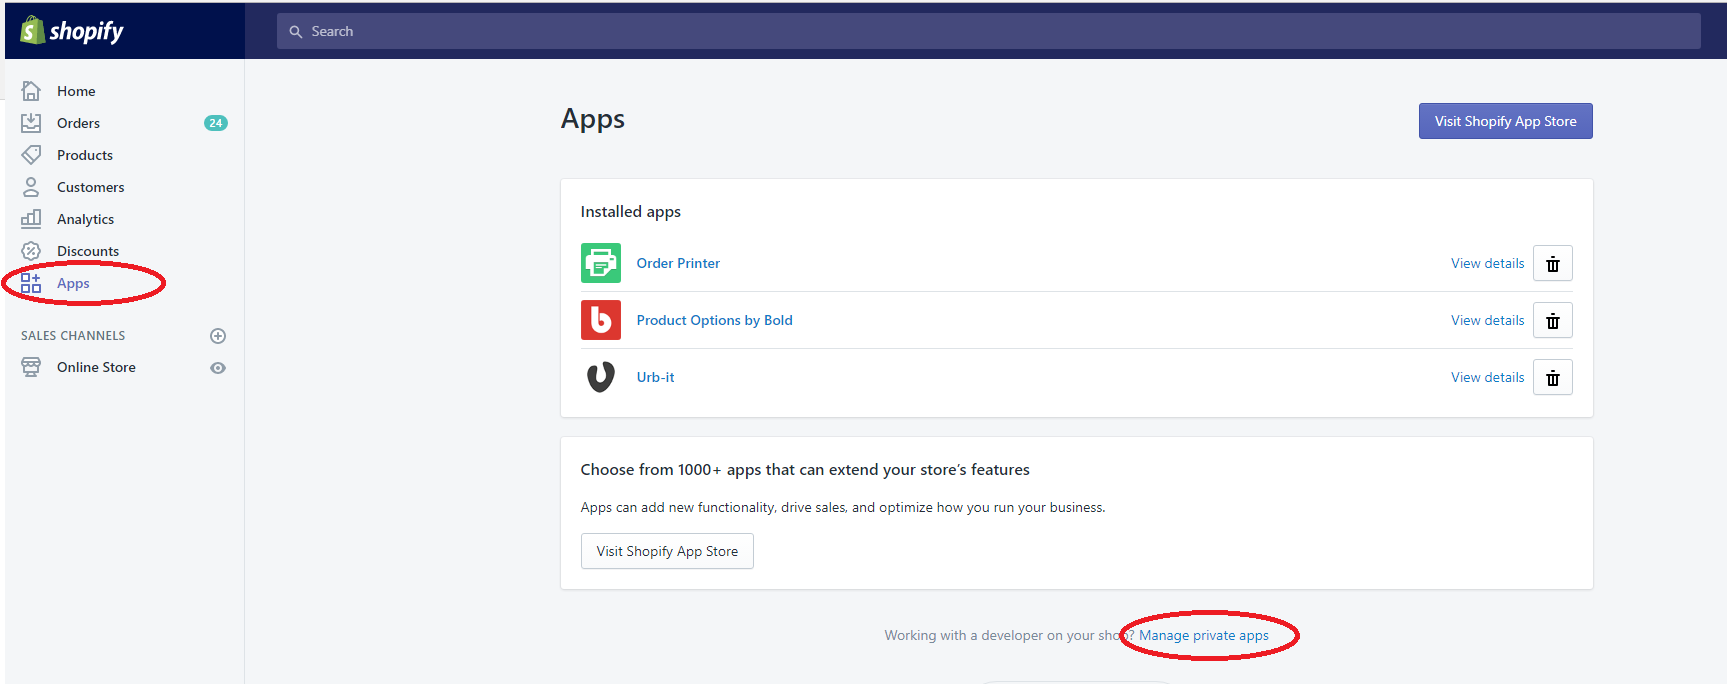
Task: Click the Orders badge showing 24
Action: 216,123
